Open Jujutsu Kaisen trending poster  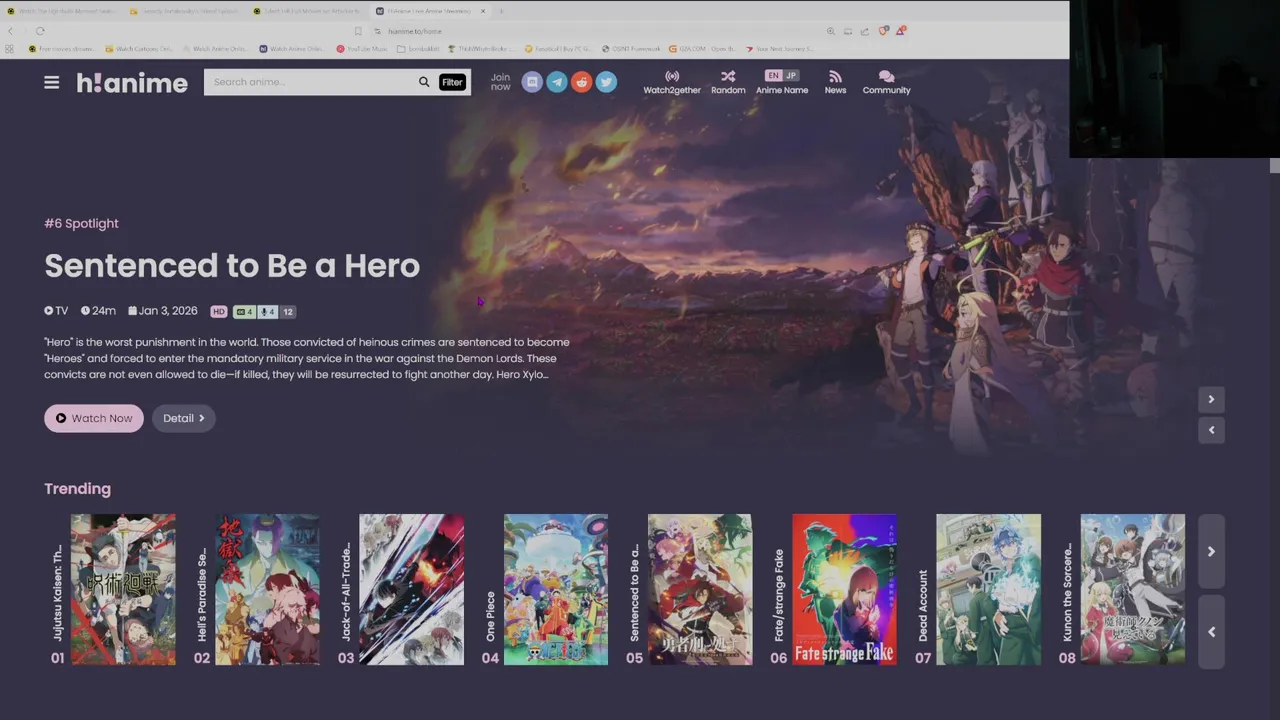click(x=123, y=589)
